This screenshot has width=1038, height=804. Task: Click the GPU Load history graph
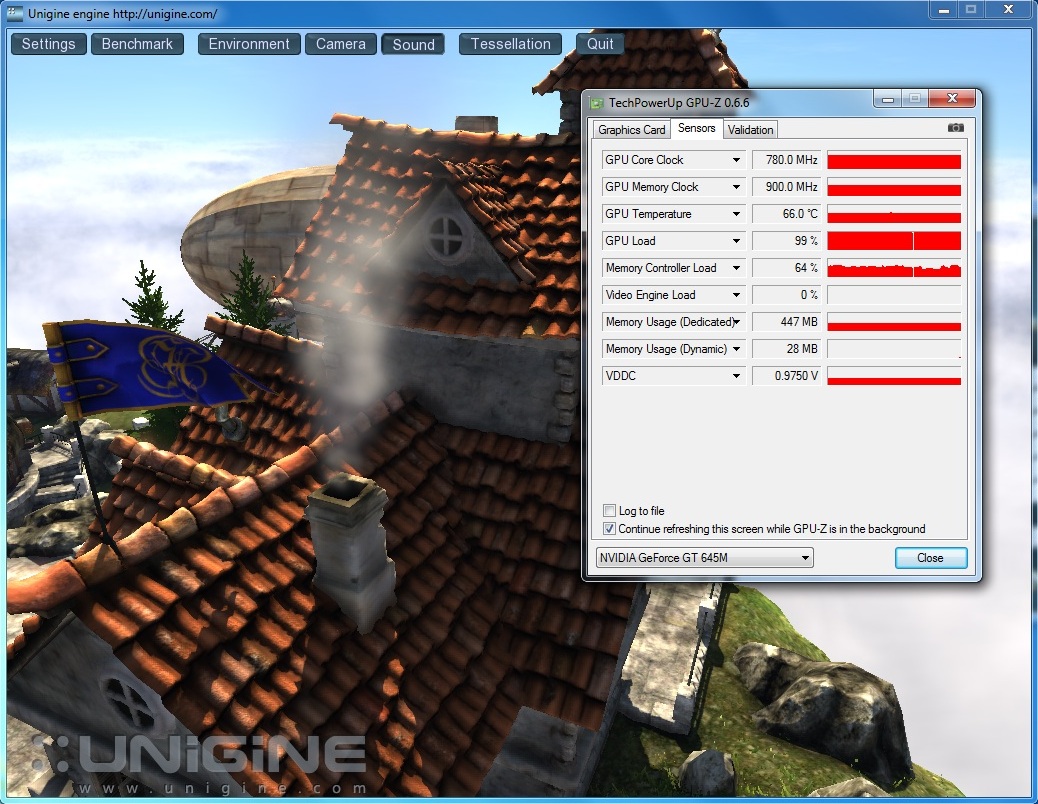[894, 241]
